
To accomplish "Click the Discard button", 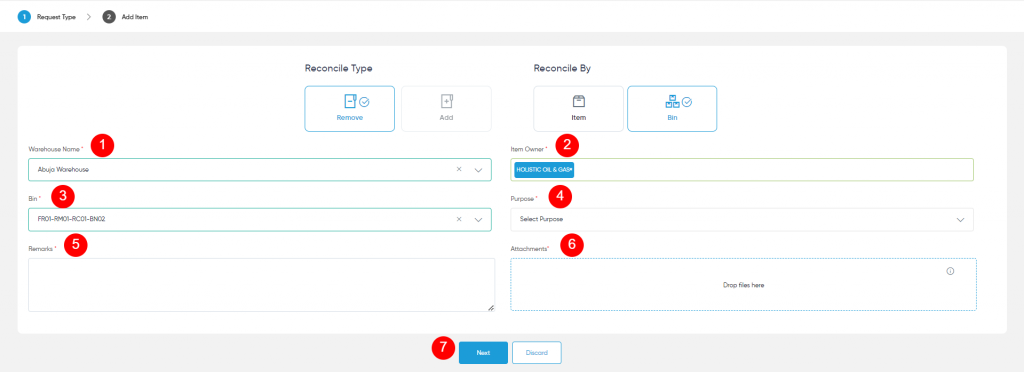I will tap(537, 352).
